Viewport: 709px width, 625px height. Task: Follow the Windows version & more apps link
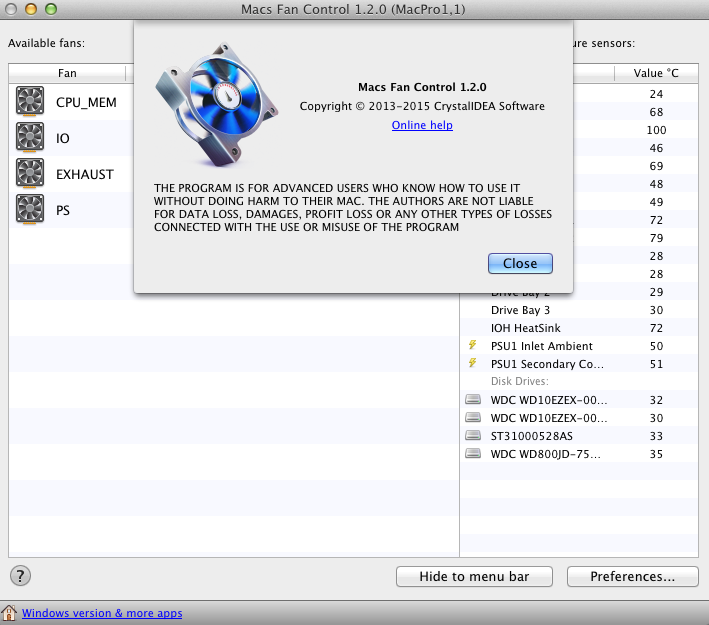point(102,613)
